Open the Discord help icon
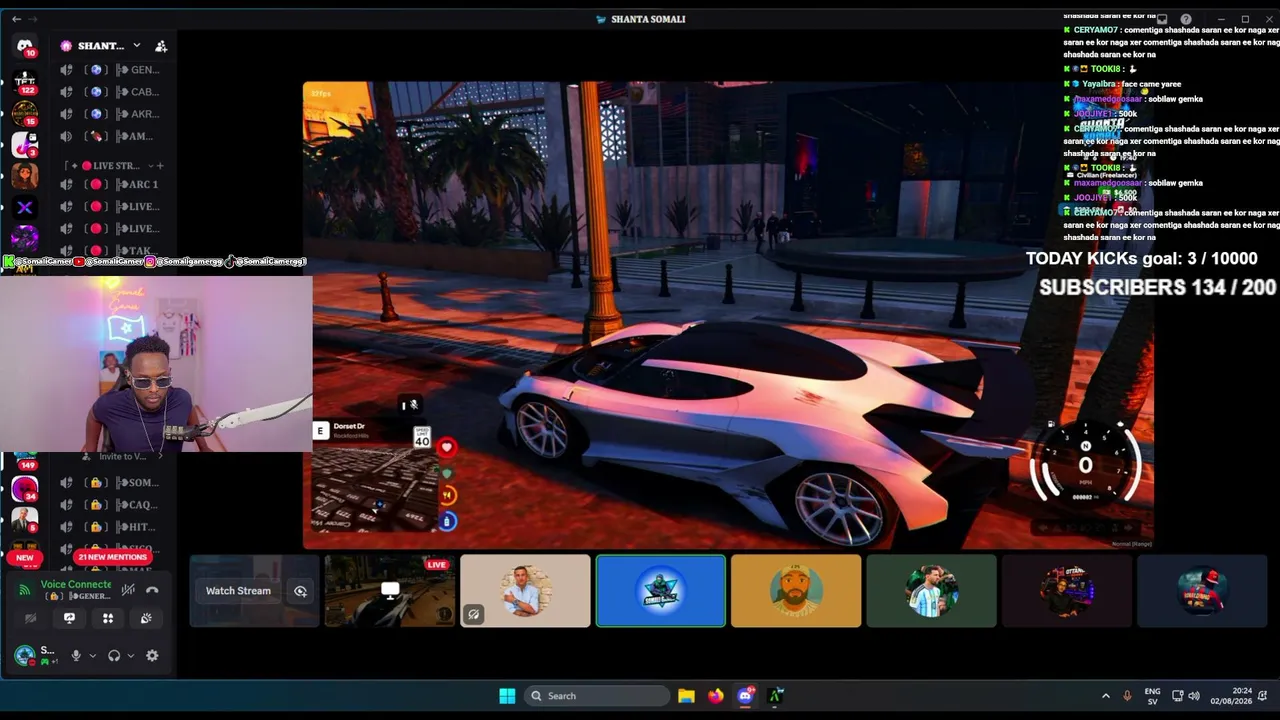The image size is (1280, 720). click(x=1186, y=19)
